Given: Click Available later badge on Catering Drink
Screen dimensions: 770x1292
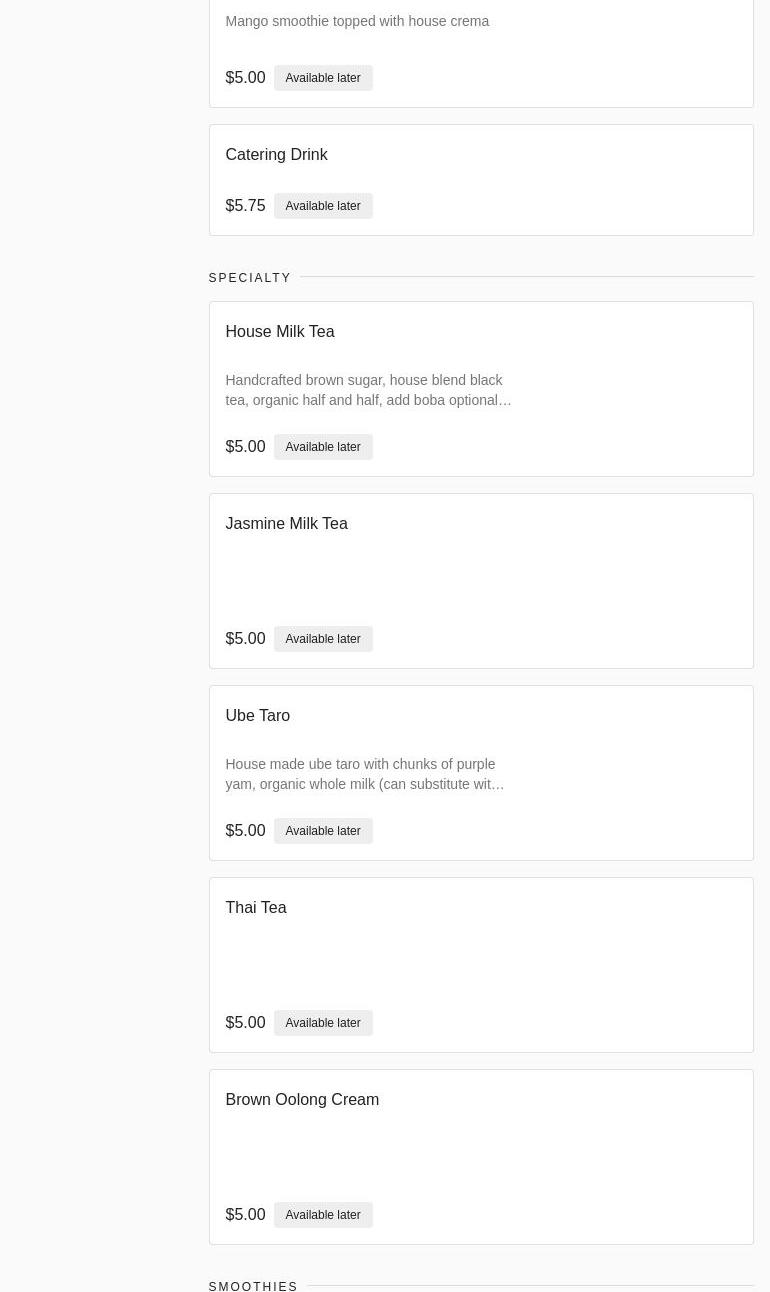Looking at the screenshot, I should [323, 206].
